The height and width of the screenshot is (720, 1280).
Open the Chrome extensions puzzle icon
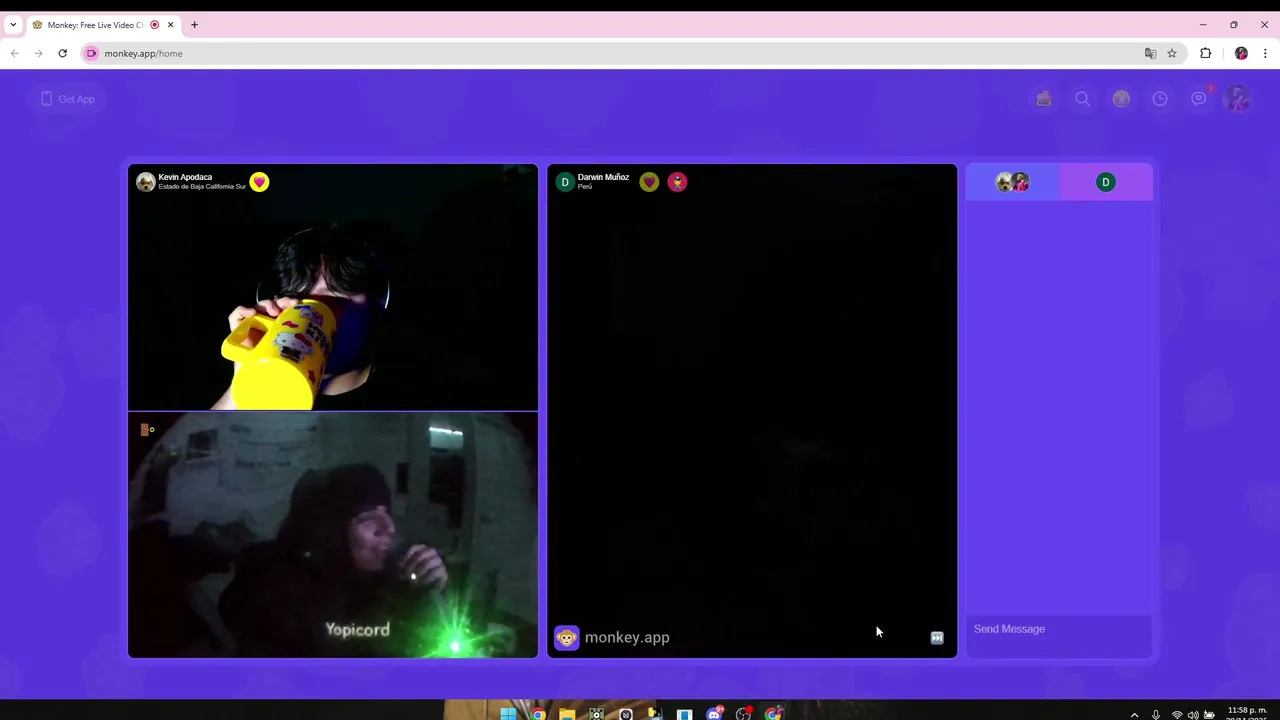pyautogui.click(x=1205, y=53)
